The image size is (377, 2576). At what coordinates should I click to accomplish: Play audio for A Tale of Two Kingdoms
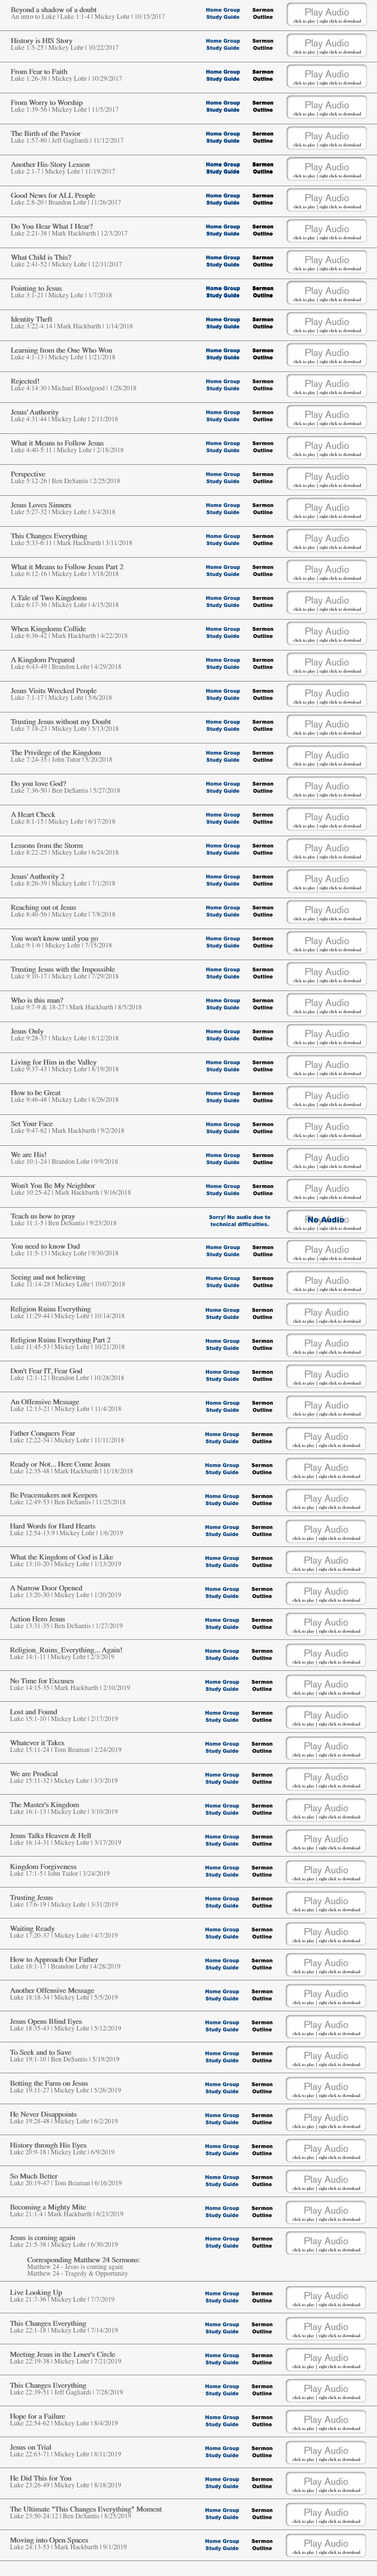pyautogui.click(x=326, y=602)
